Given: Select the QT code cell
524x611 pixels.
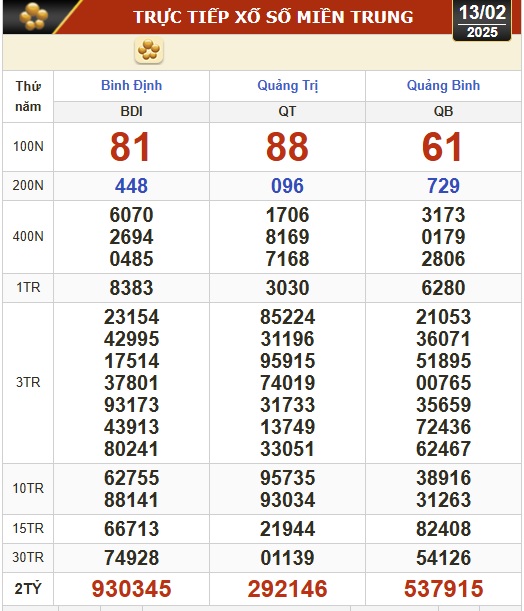Looking at the screenshot, I should tap(288, 111).
